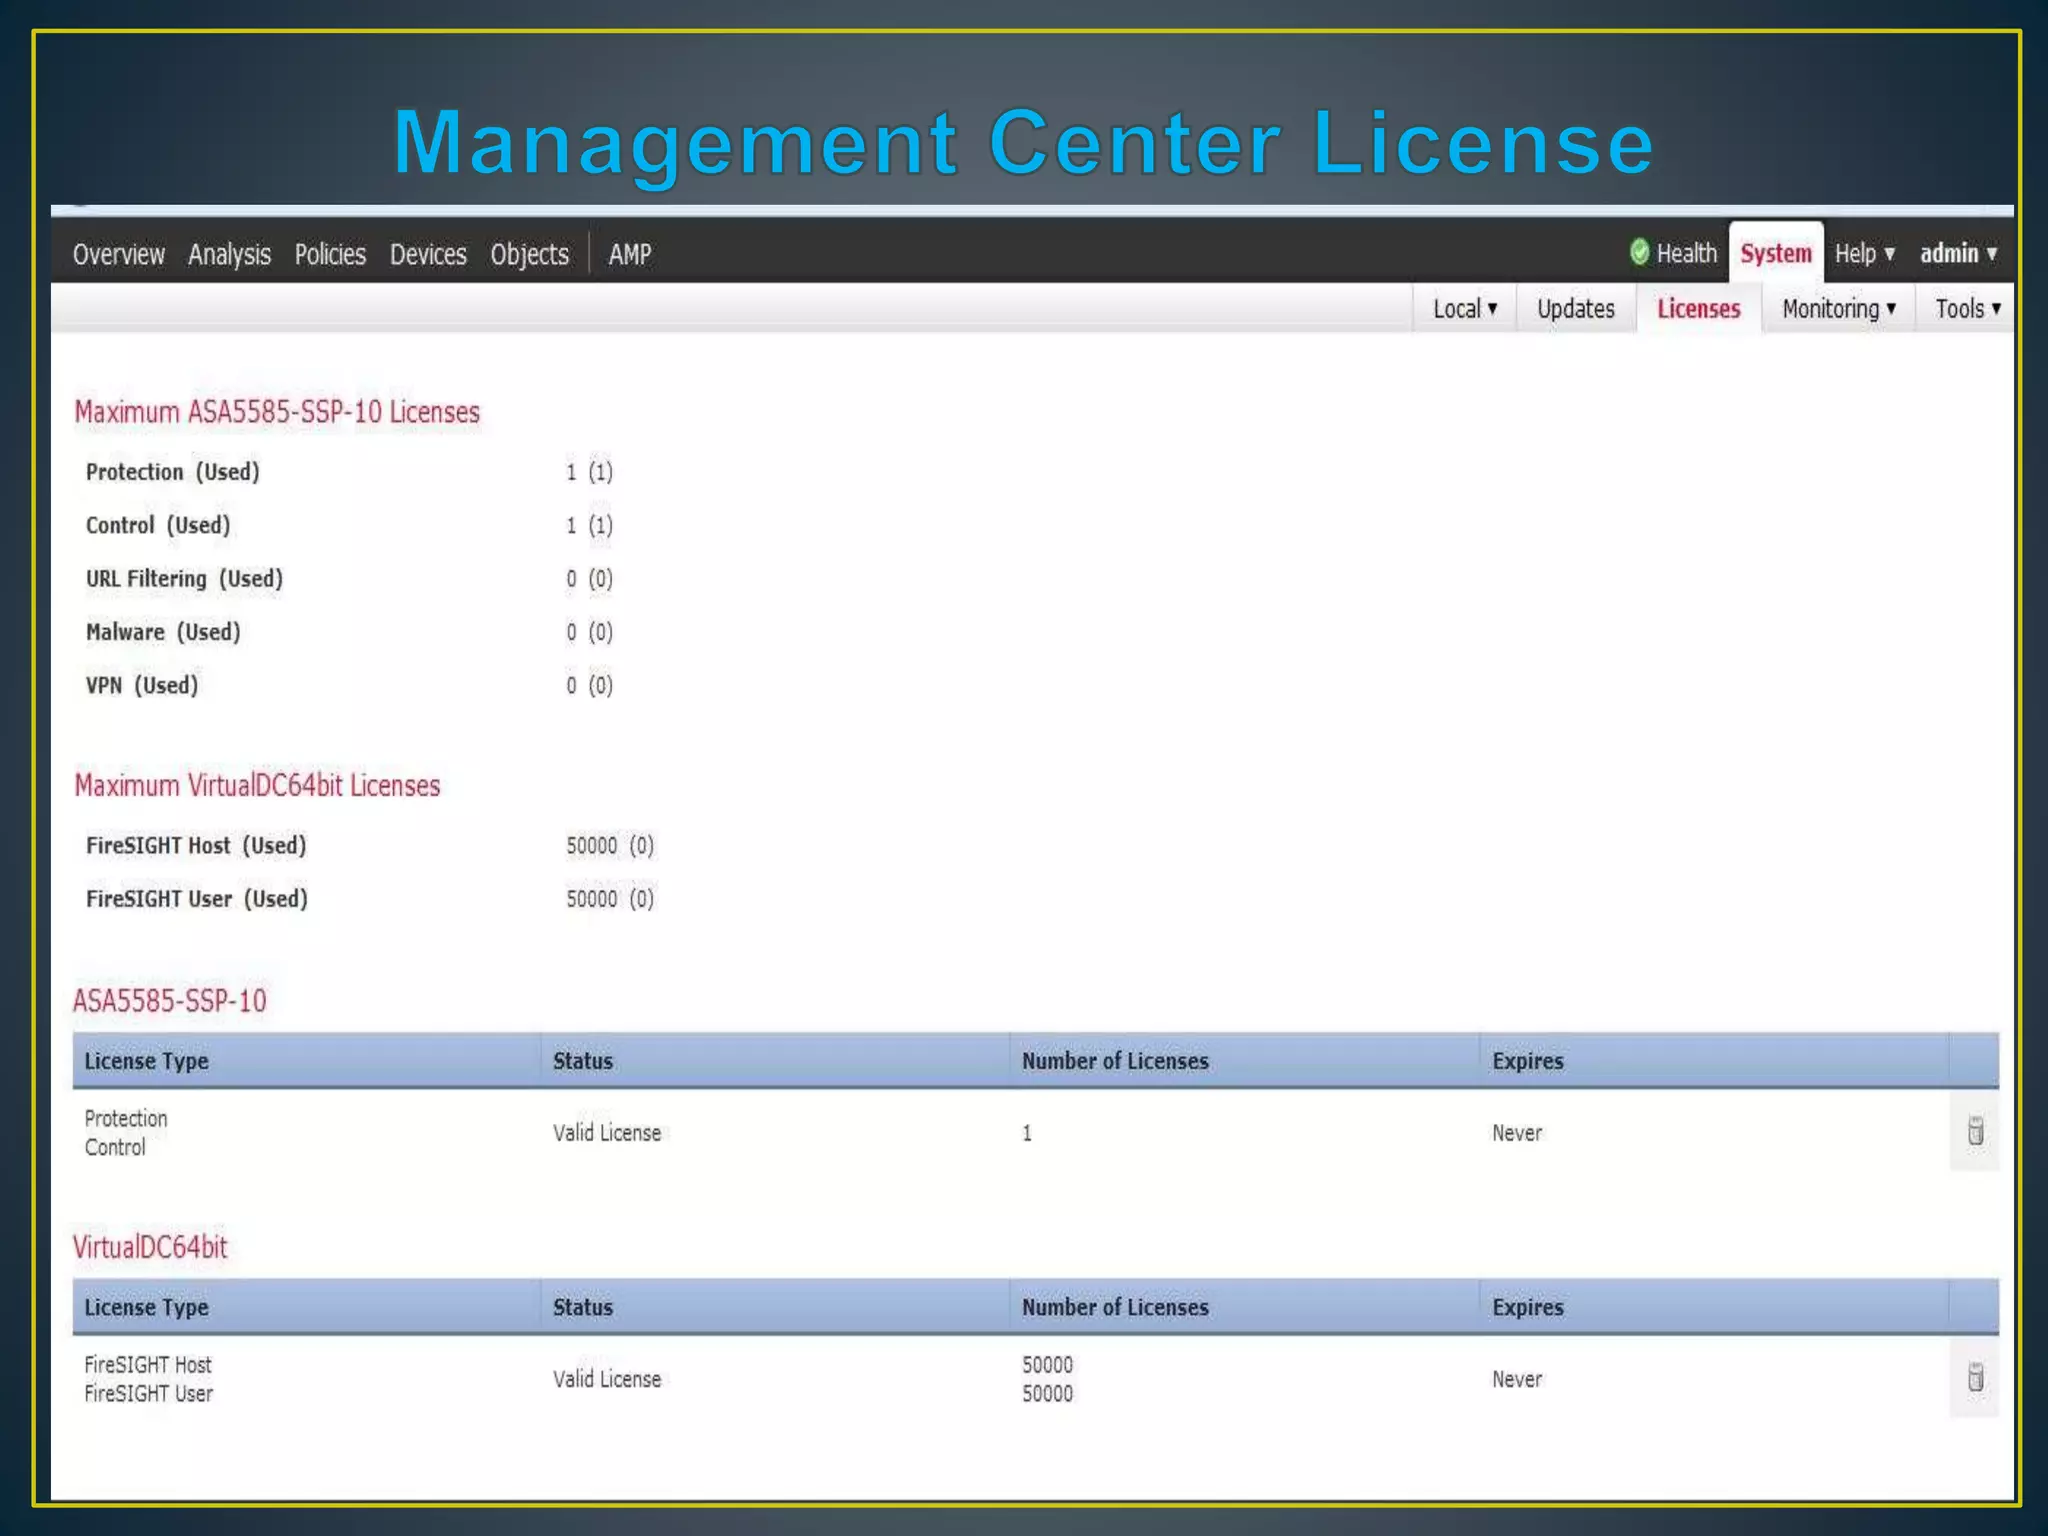Viewport: 2048px width, 1536px height.
Task: Click Number of Licenses header in VirtualDC64bit table
Action: (x=1115, y=1307)
